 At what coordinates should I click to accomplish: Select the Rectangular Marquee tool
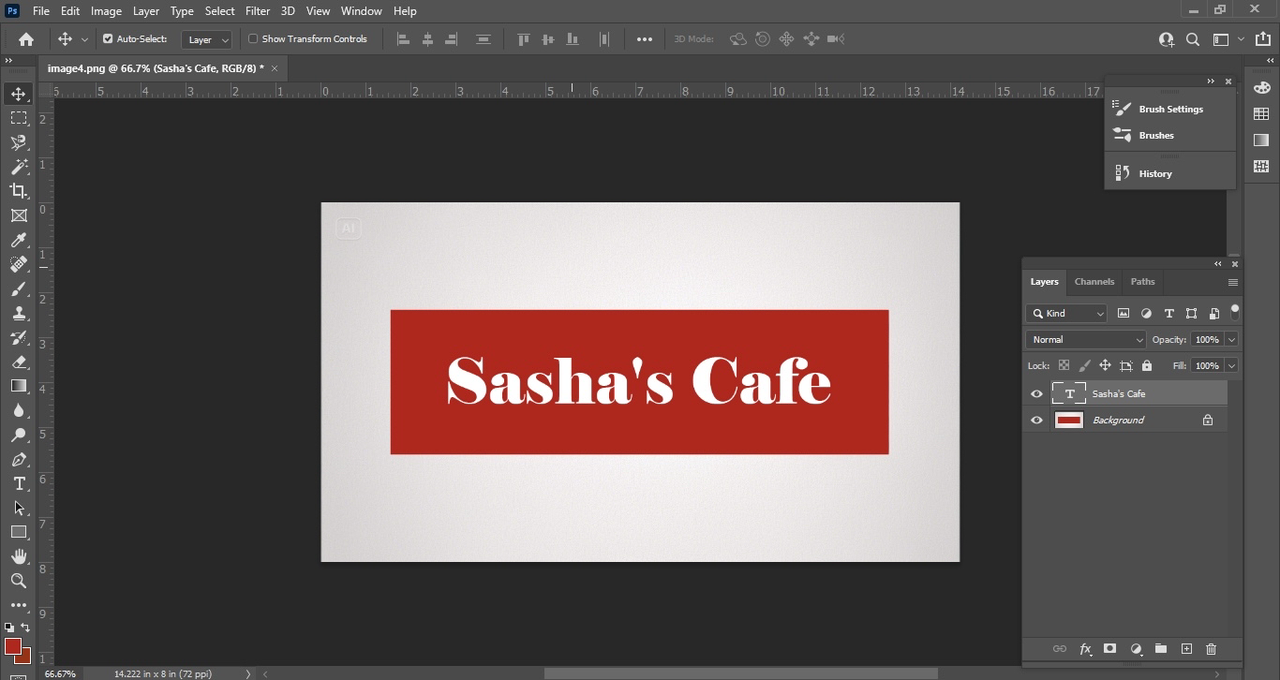coord(19,118)
